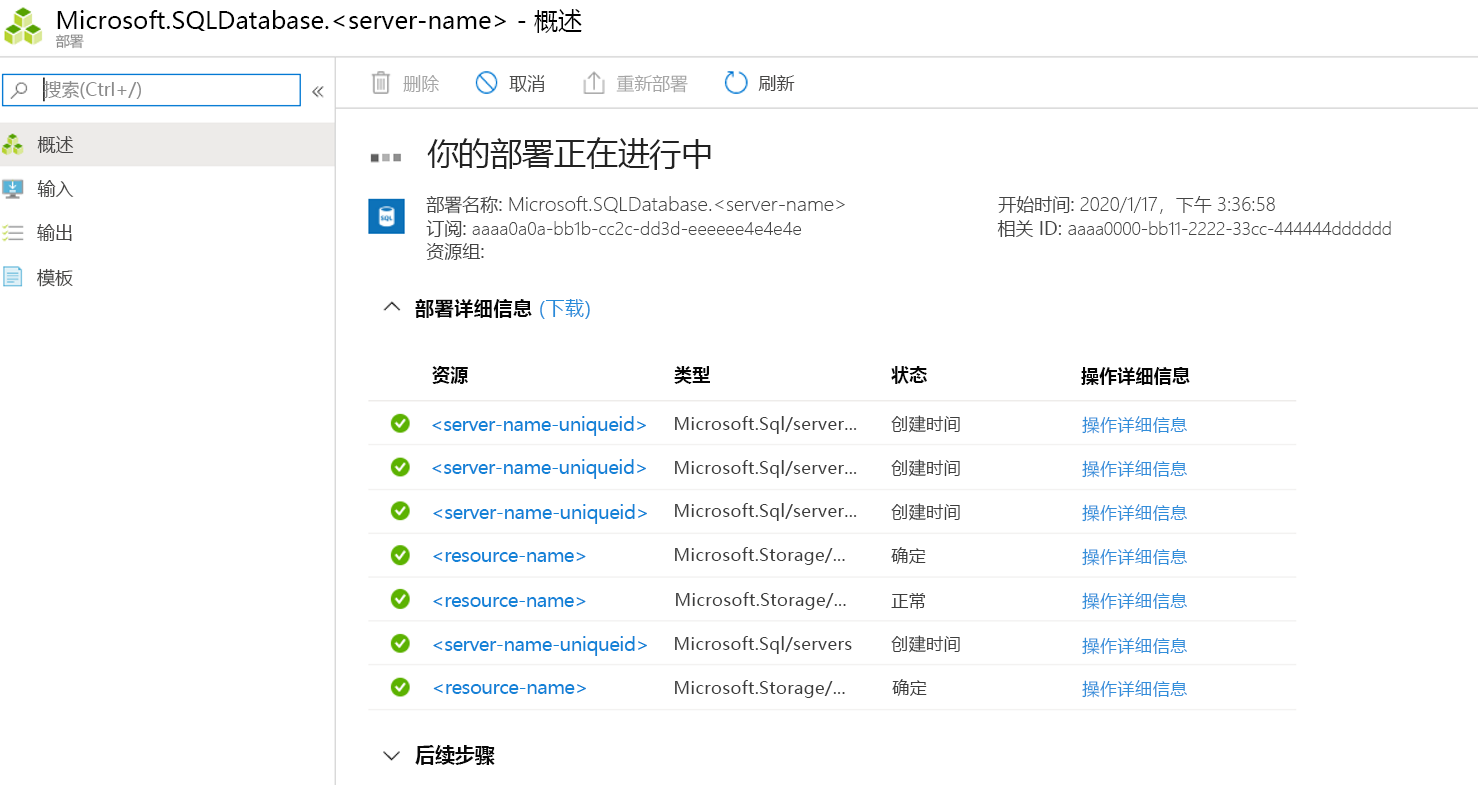The height and width of the screenshot is (785, 1478).
Task: Open the 输入 inputs menu item
Action: [x=167, y=189]
